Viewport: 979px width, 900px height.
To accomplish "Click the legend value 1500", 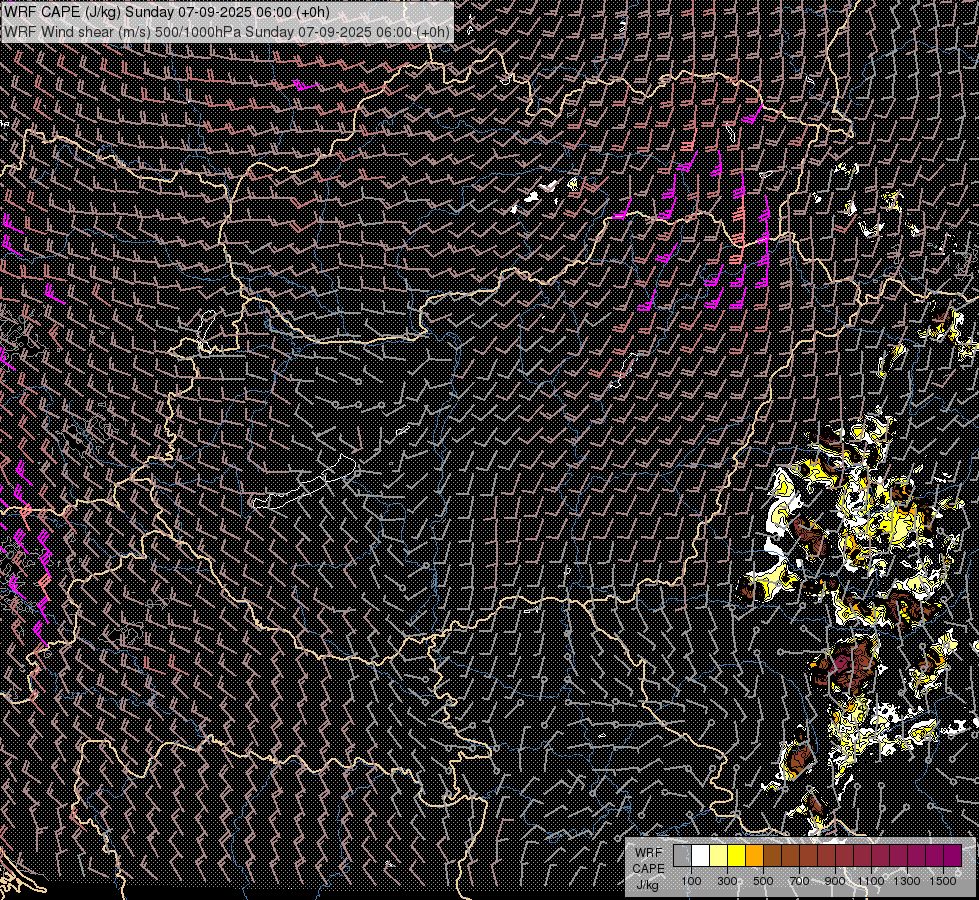I will [943, 881].
